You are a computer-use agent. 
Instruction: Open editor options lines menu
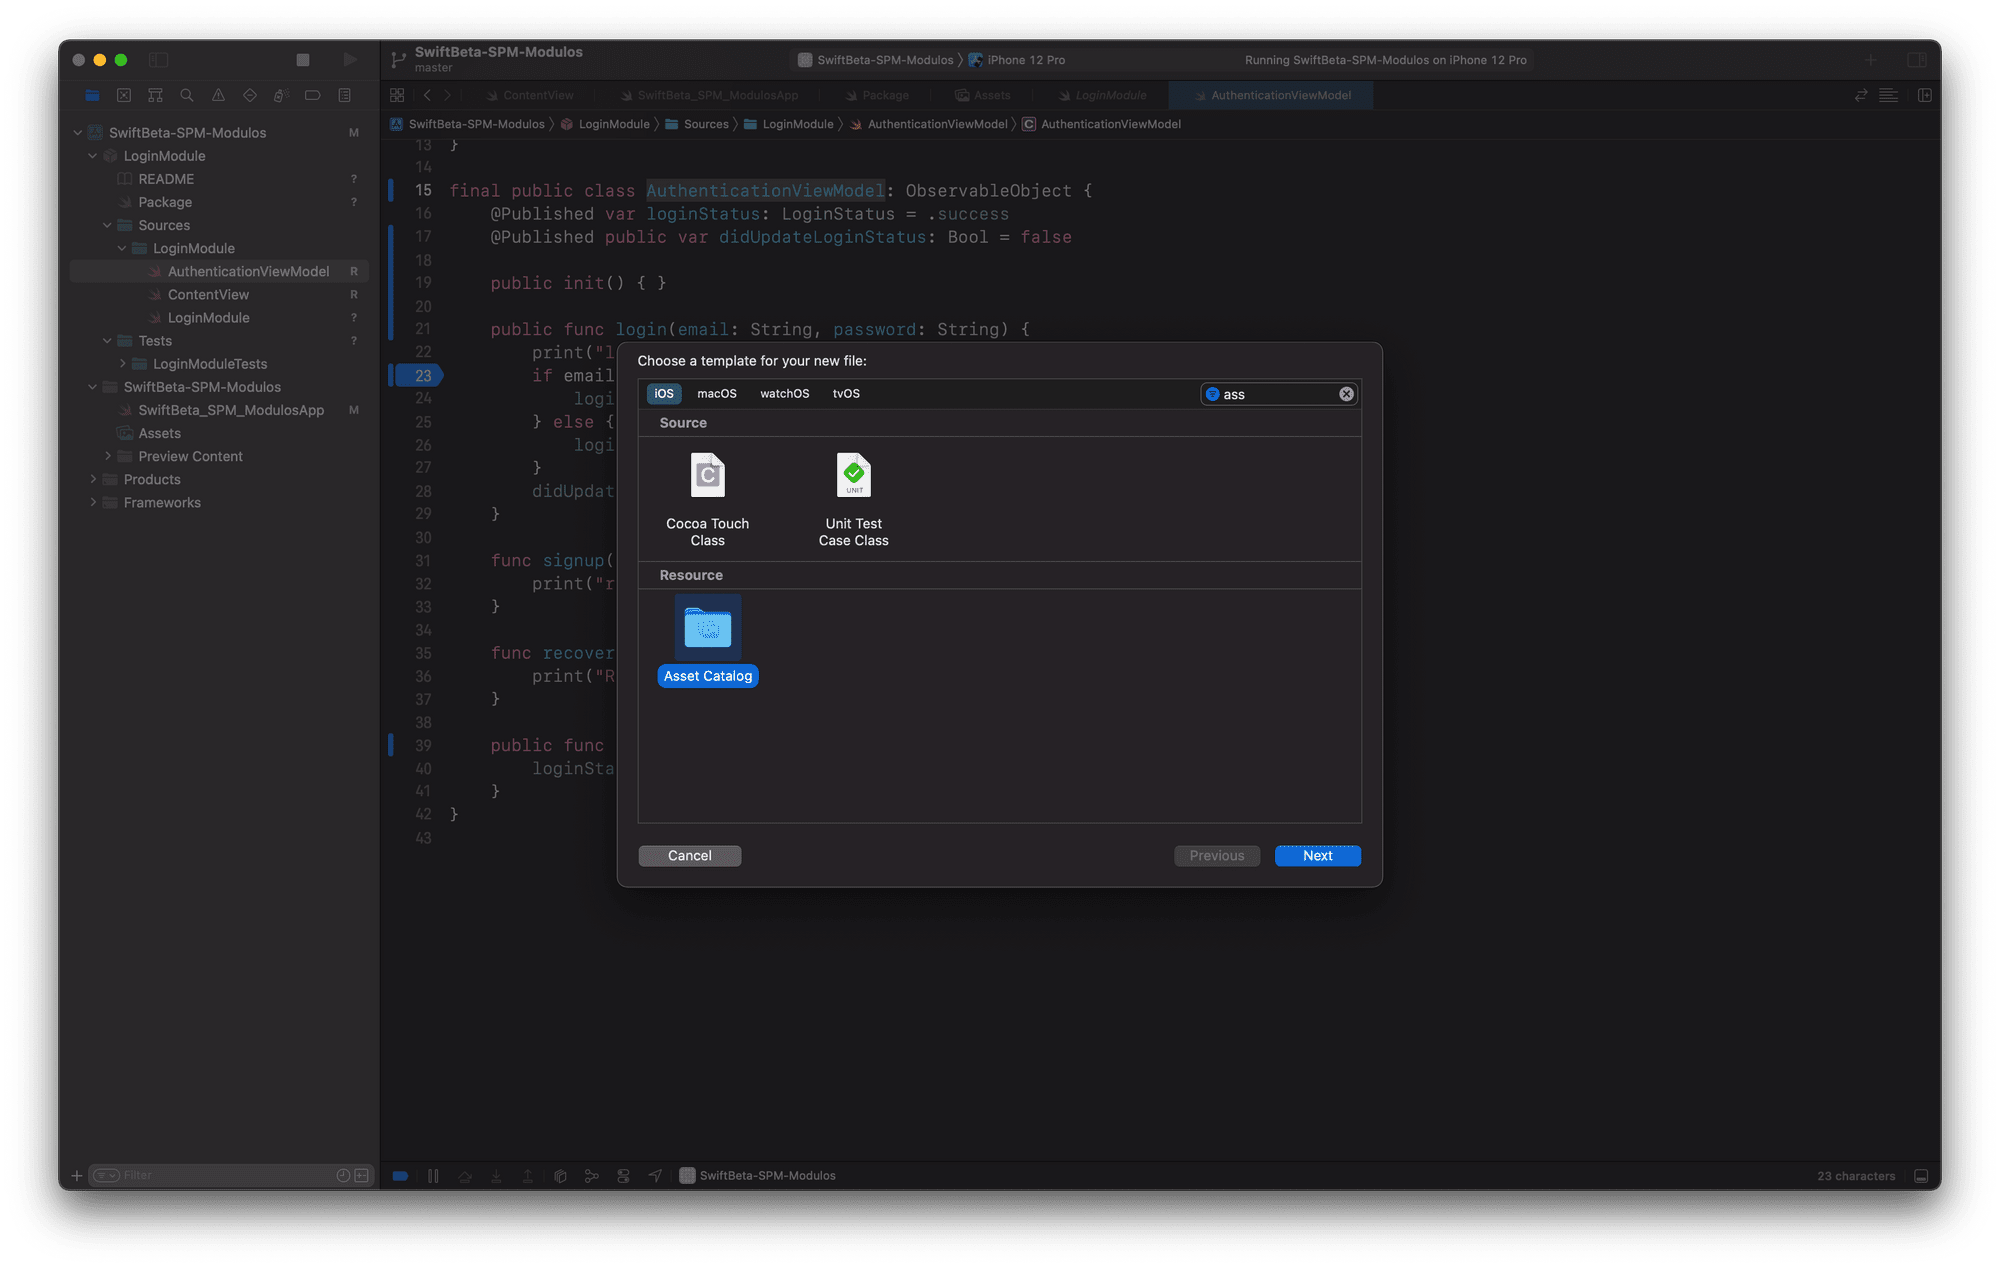coord(1889,95)
